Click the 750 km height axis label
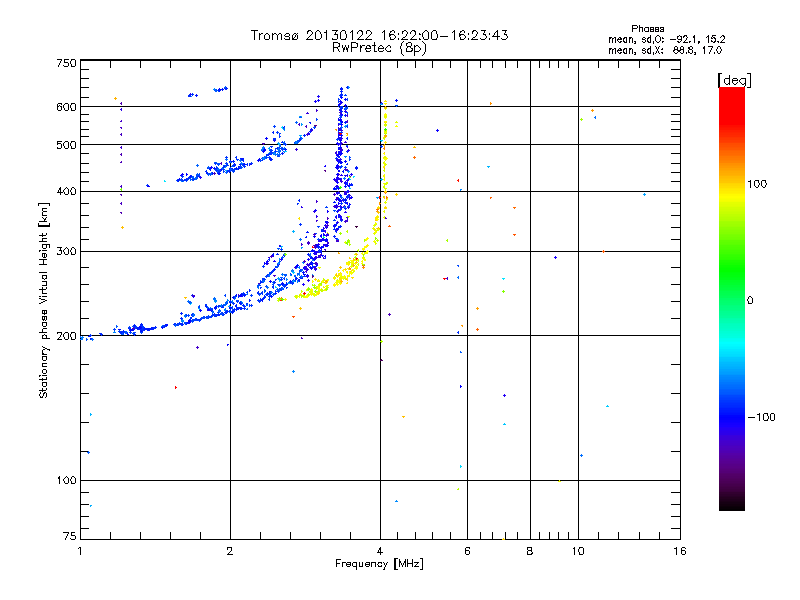This screenshot has width=800, height=600. coord(66,63)
